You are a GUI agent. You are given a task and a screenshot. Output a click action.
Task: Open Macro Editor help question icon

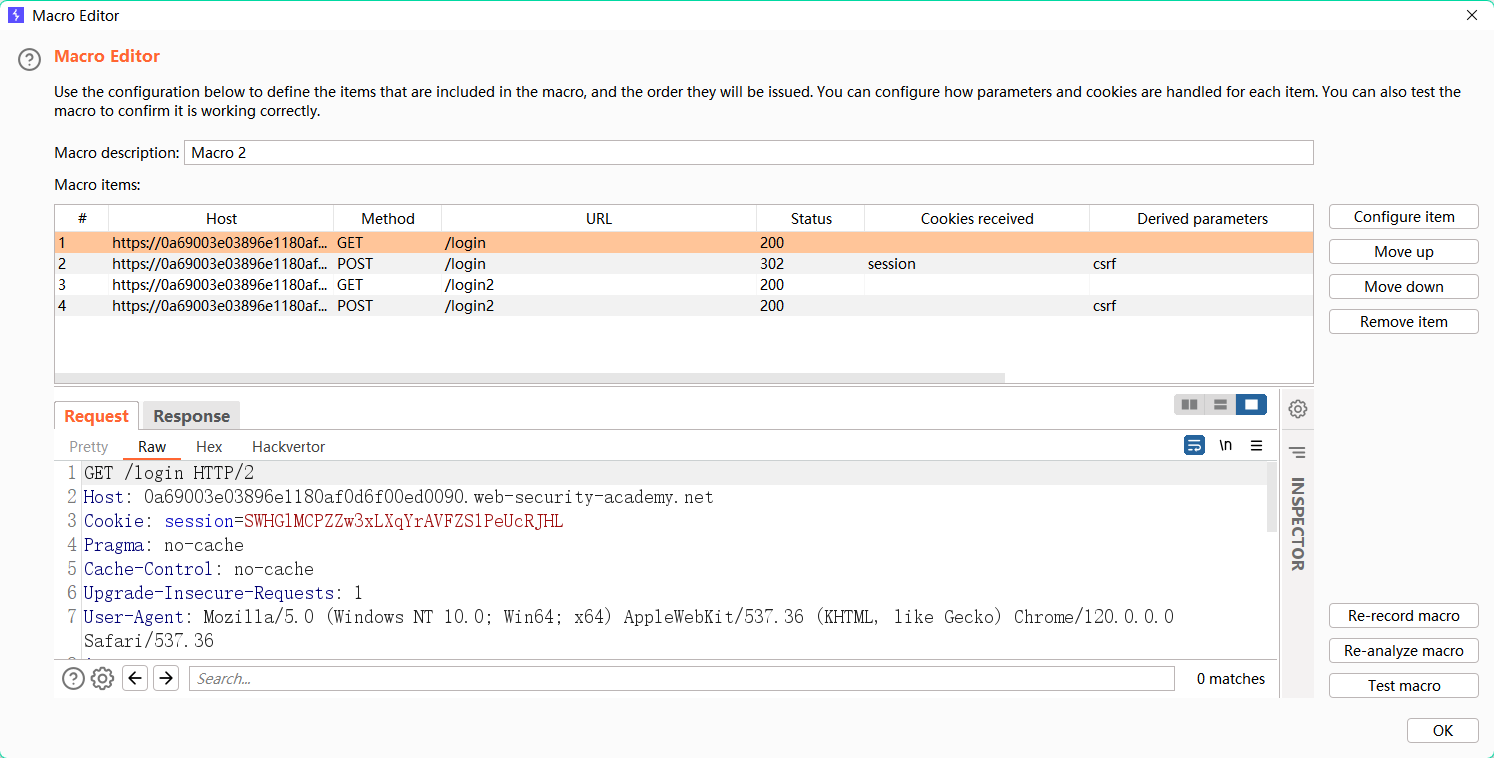pyautogui.click(x=30, y=60)
